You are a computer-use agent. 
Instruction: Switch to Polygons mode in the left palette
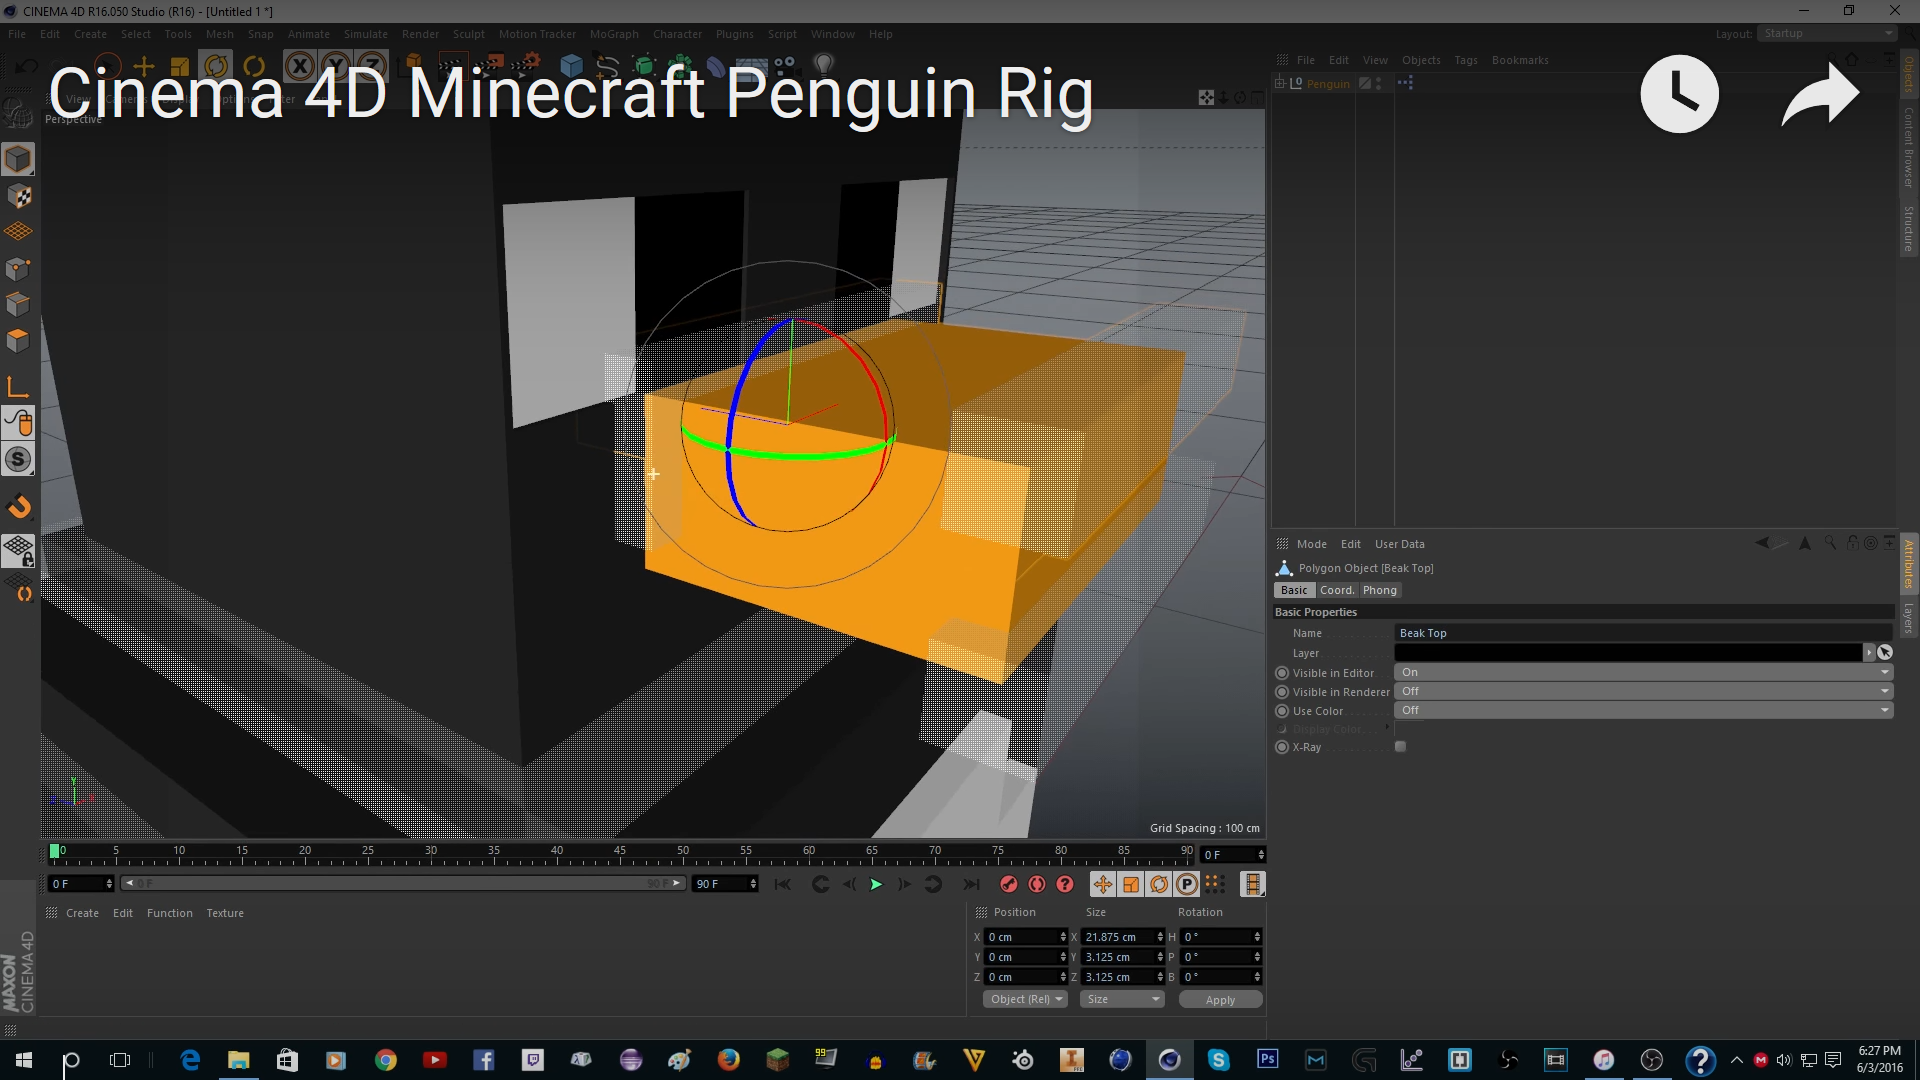click(x=18, y=340)
